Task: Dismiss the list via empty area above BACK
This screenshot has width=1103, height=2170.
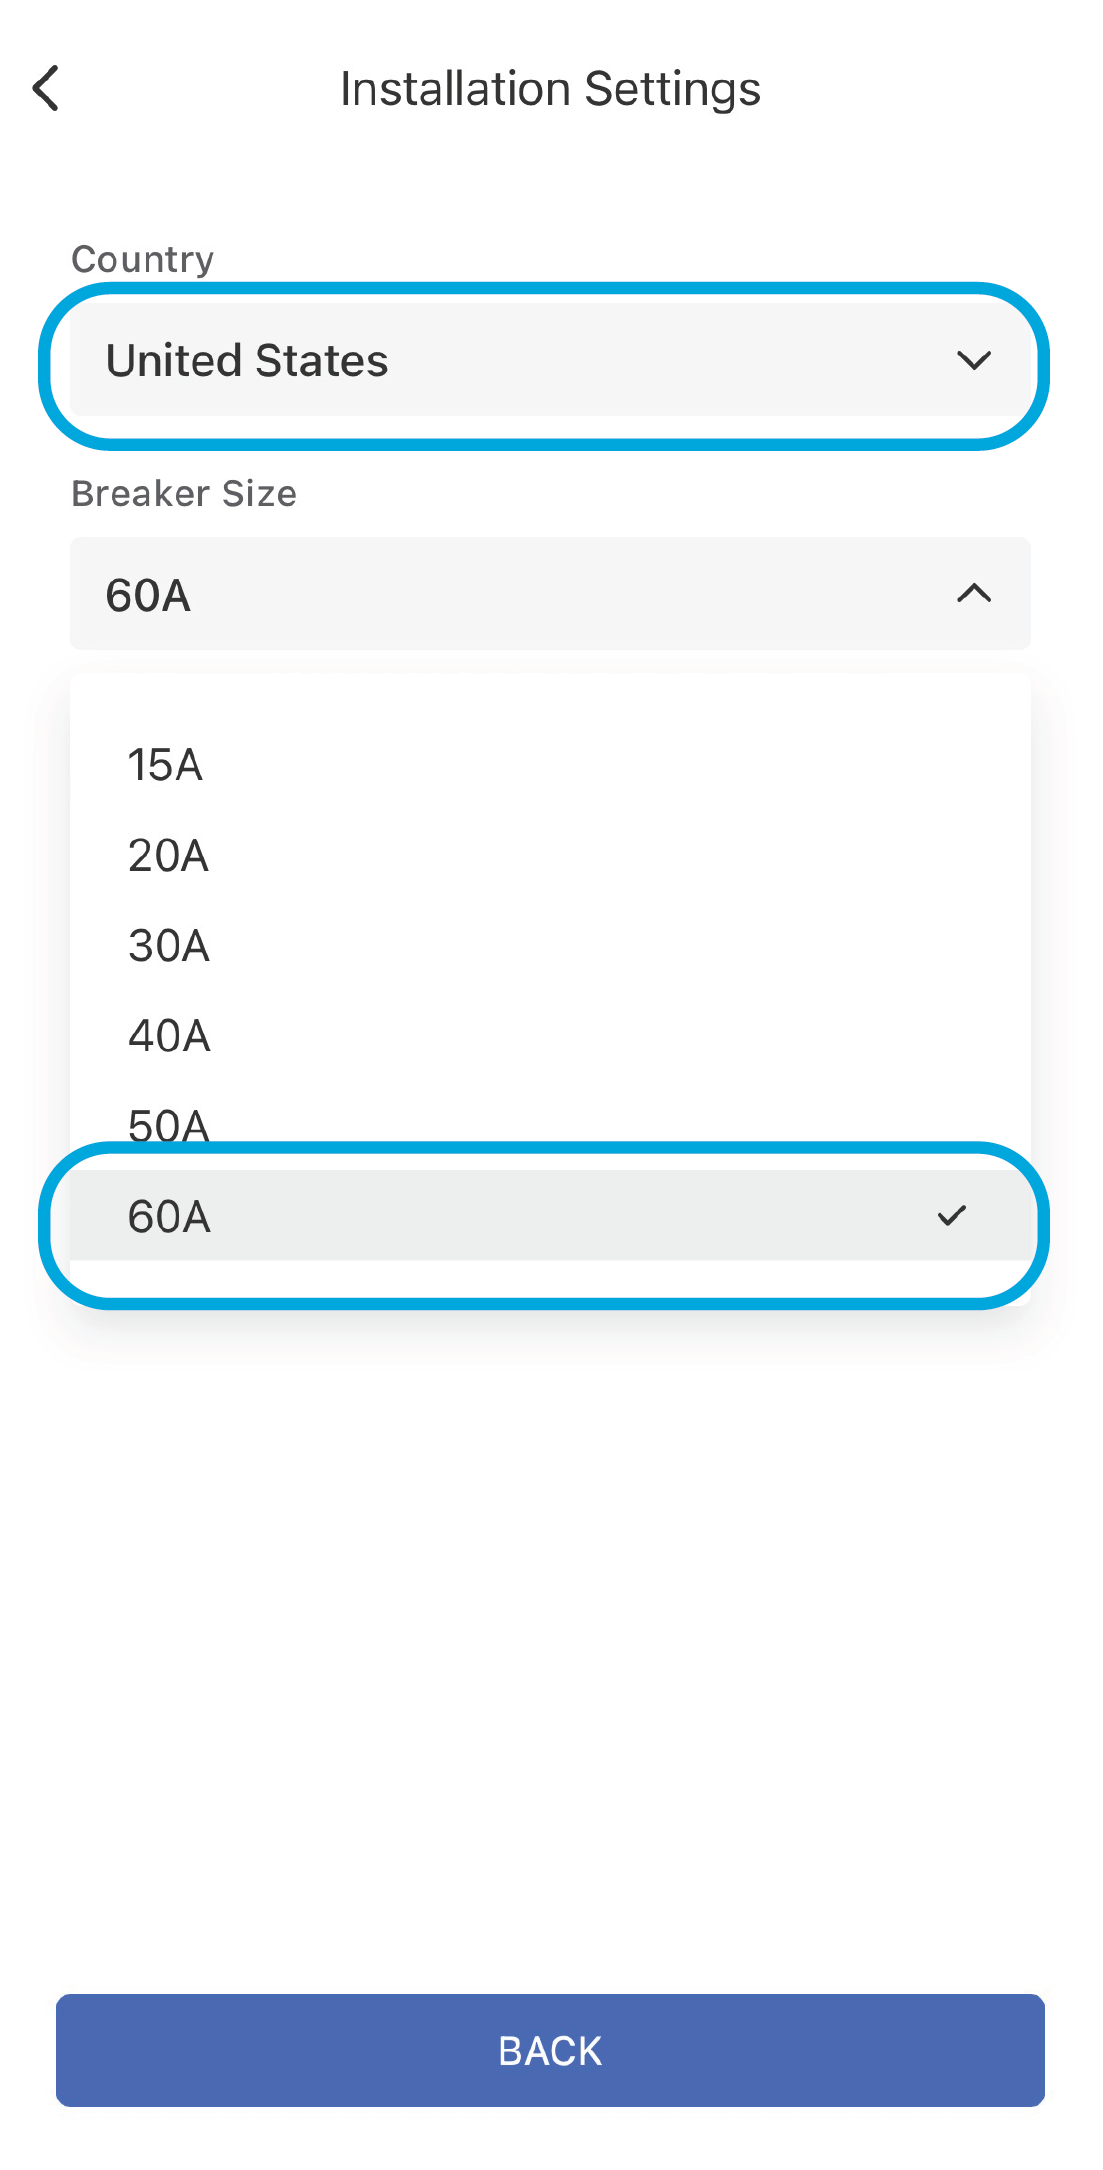Action: (550, 1650)
